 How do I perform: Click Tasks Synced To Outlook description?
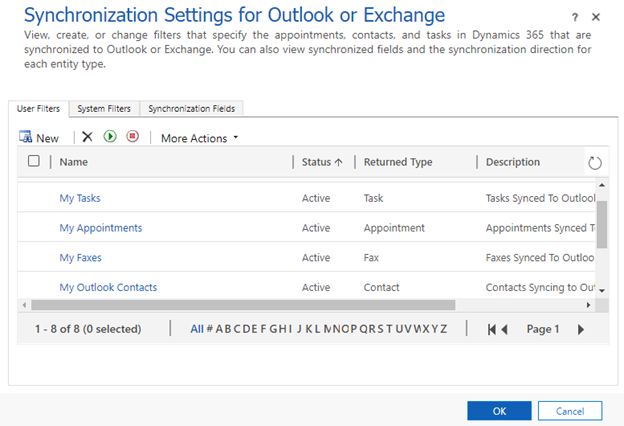[540, 198]
